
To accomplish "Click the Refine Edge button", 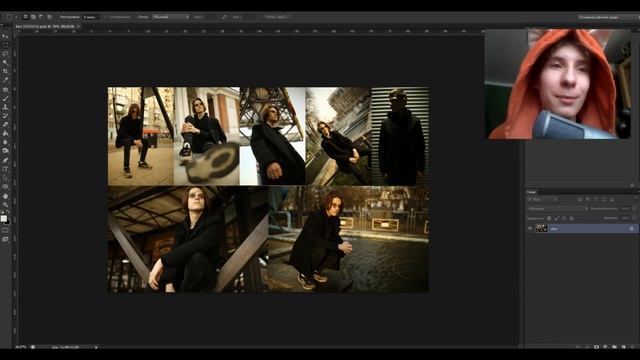I will click(x=276, y=17).
